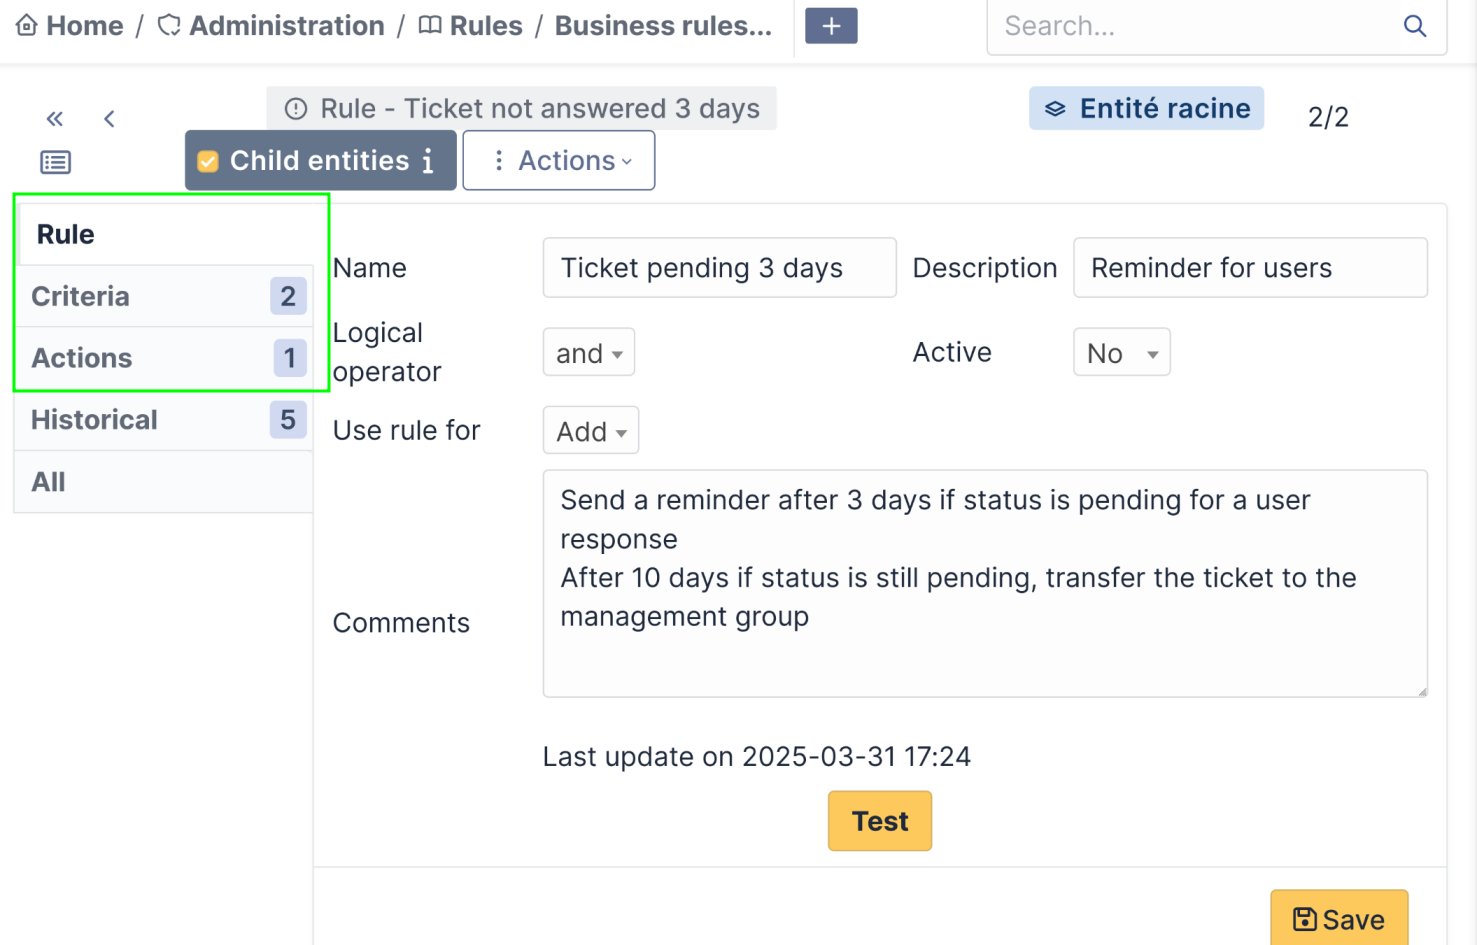
Task: Click the Child entities info icon
Action: pos(428,161)
